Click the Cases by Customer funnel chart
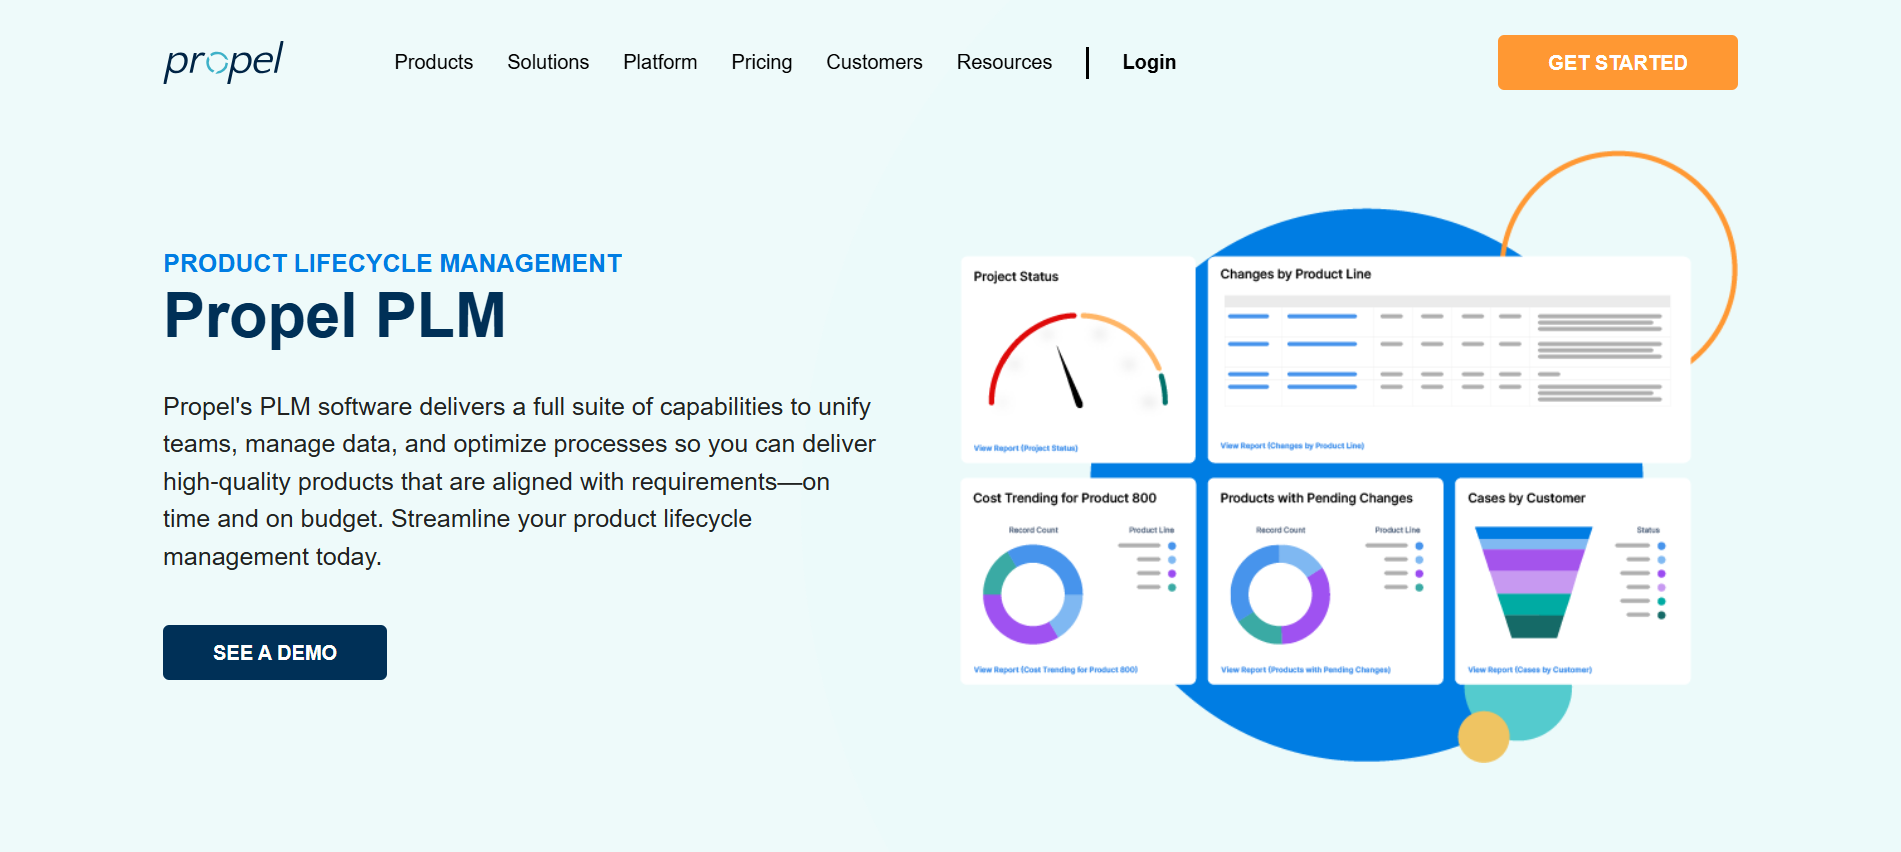 point(1533,582)
